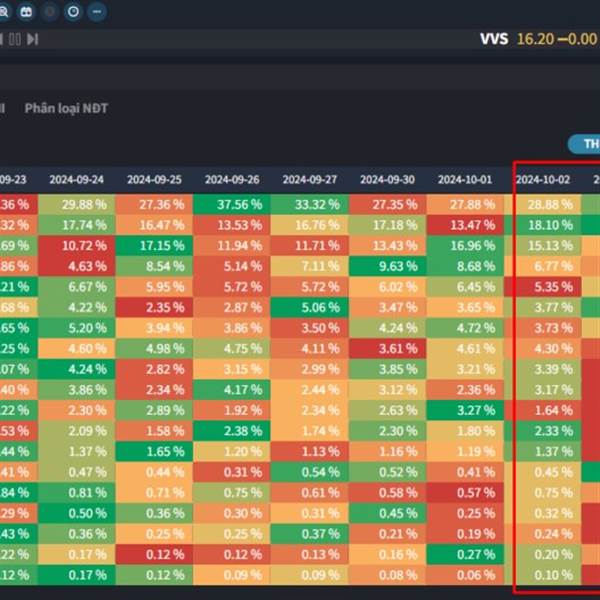Image resolution: width=600 pixels, height=600 pixels.
Task: Click the dimmed circular icon beside Discord
Action: click(50, 12)
